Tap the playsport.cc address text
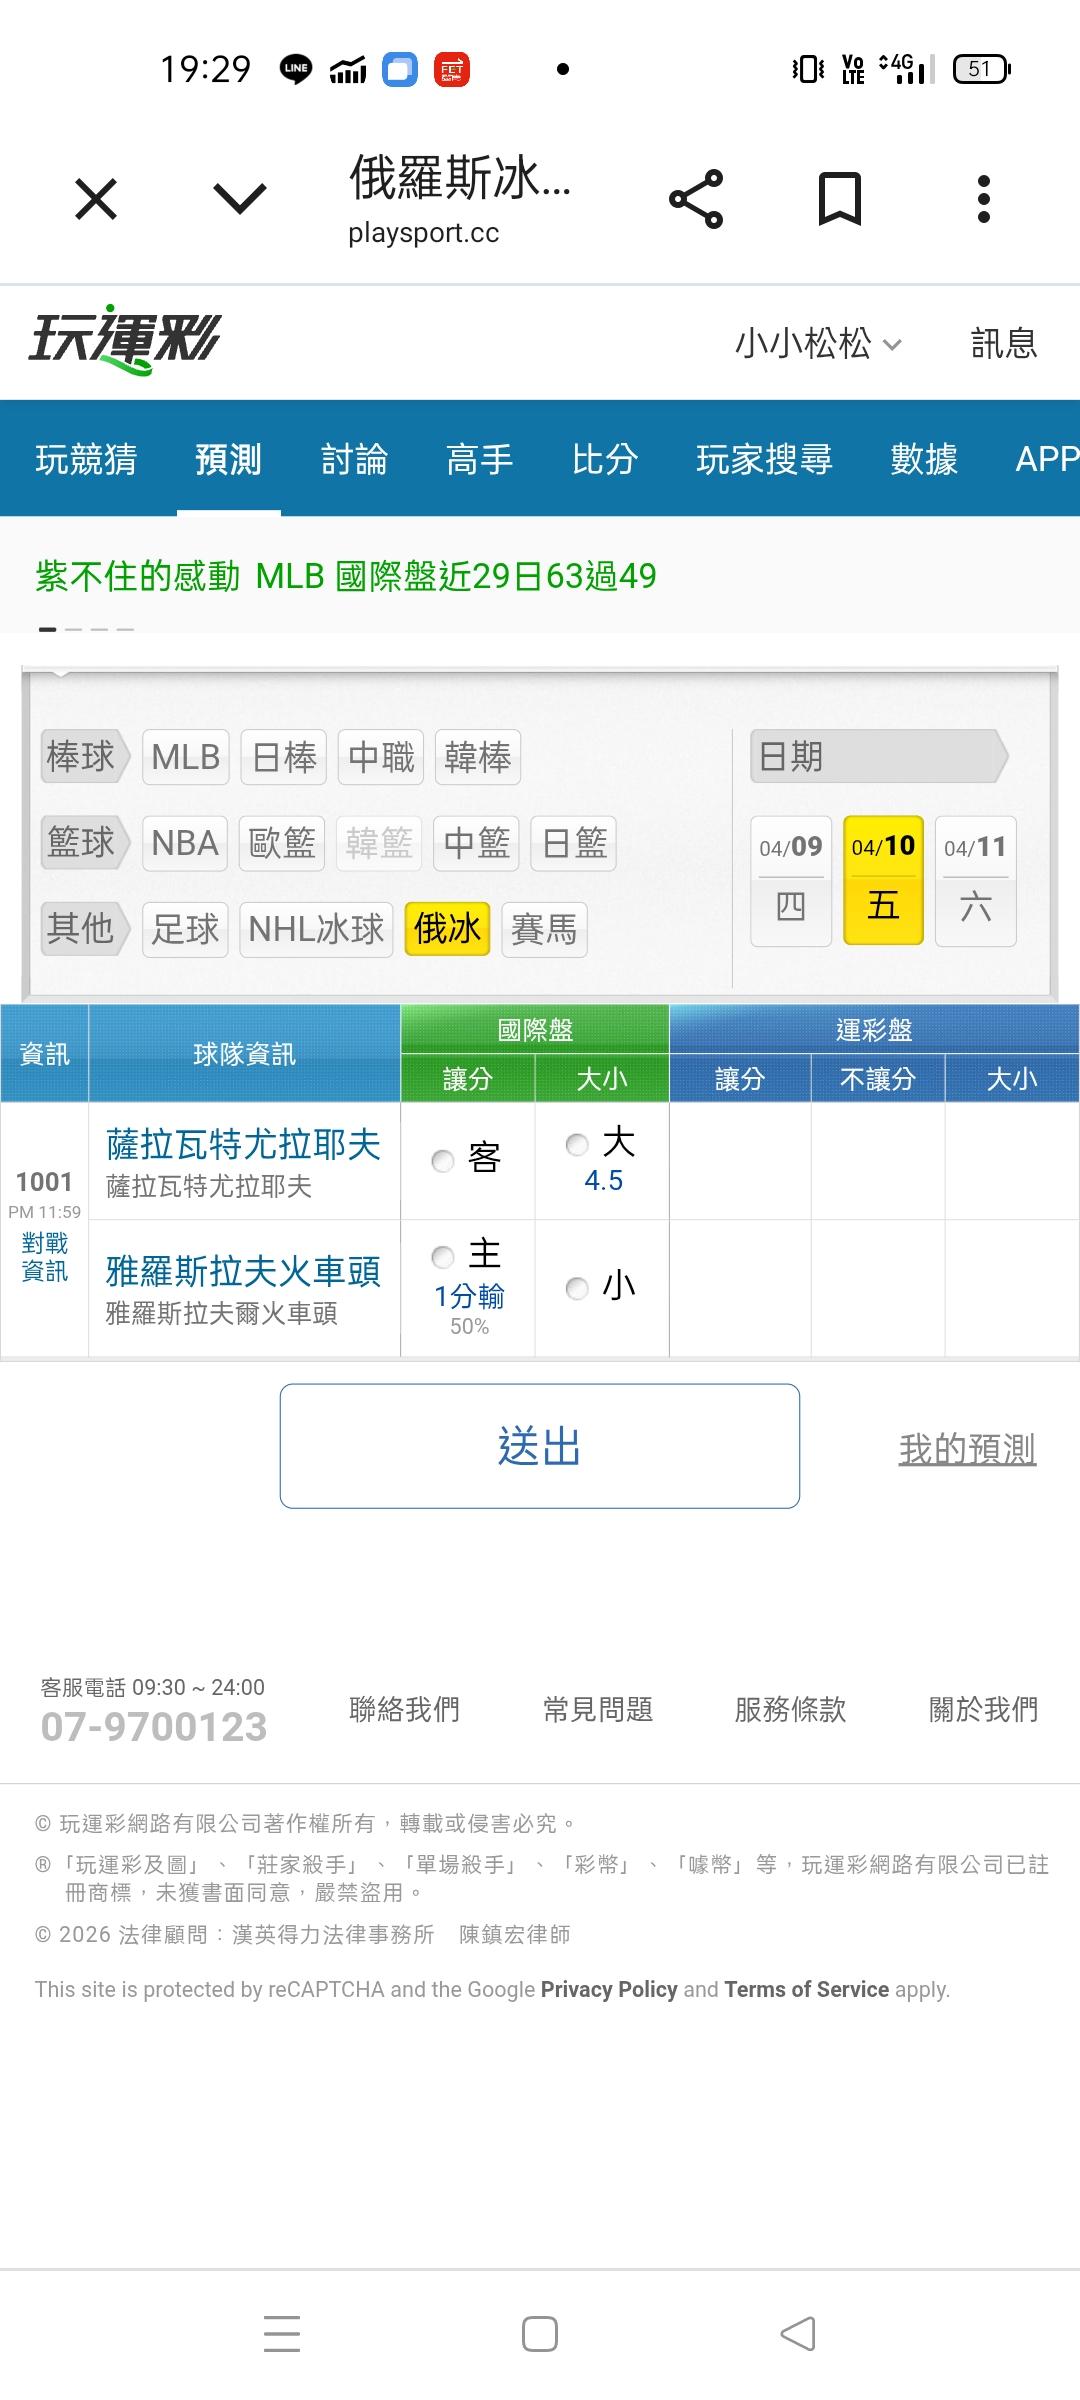 coord(424,233)
